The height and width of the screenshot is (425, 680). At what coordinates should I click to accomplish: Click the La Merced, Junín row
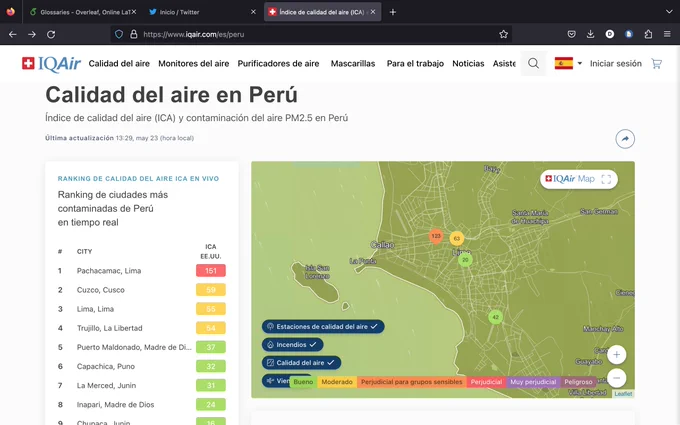pyautogui.click(x=142, y=386)
